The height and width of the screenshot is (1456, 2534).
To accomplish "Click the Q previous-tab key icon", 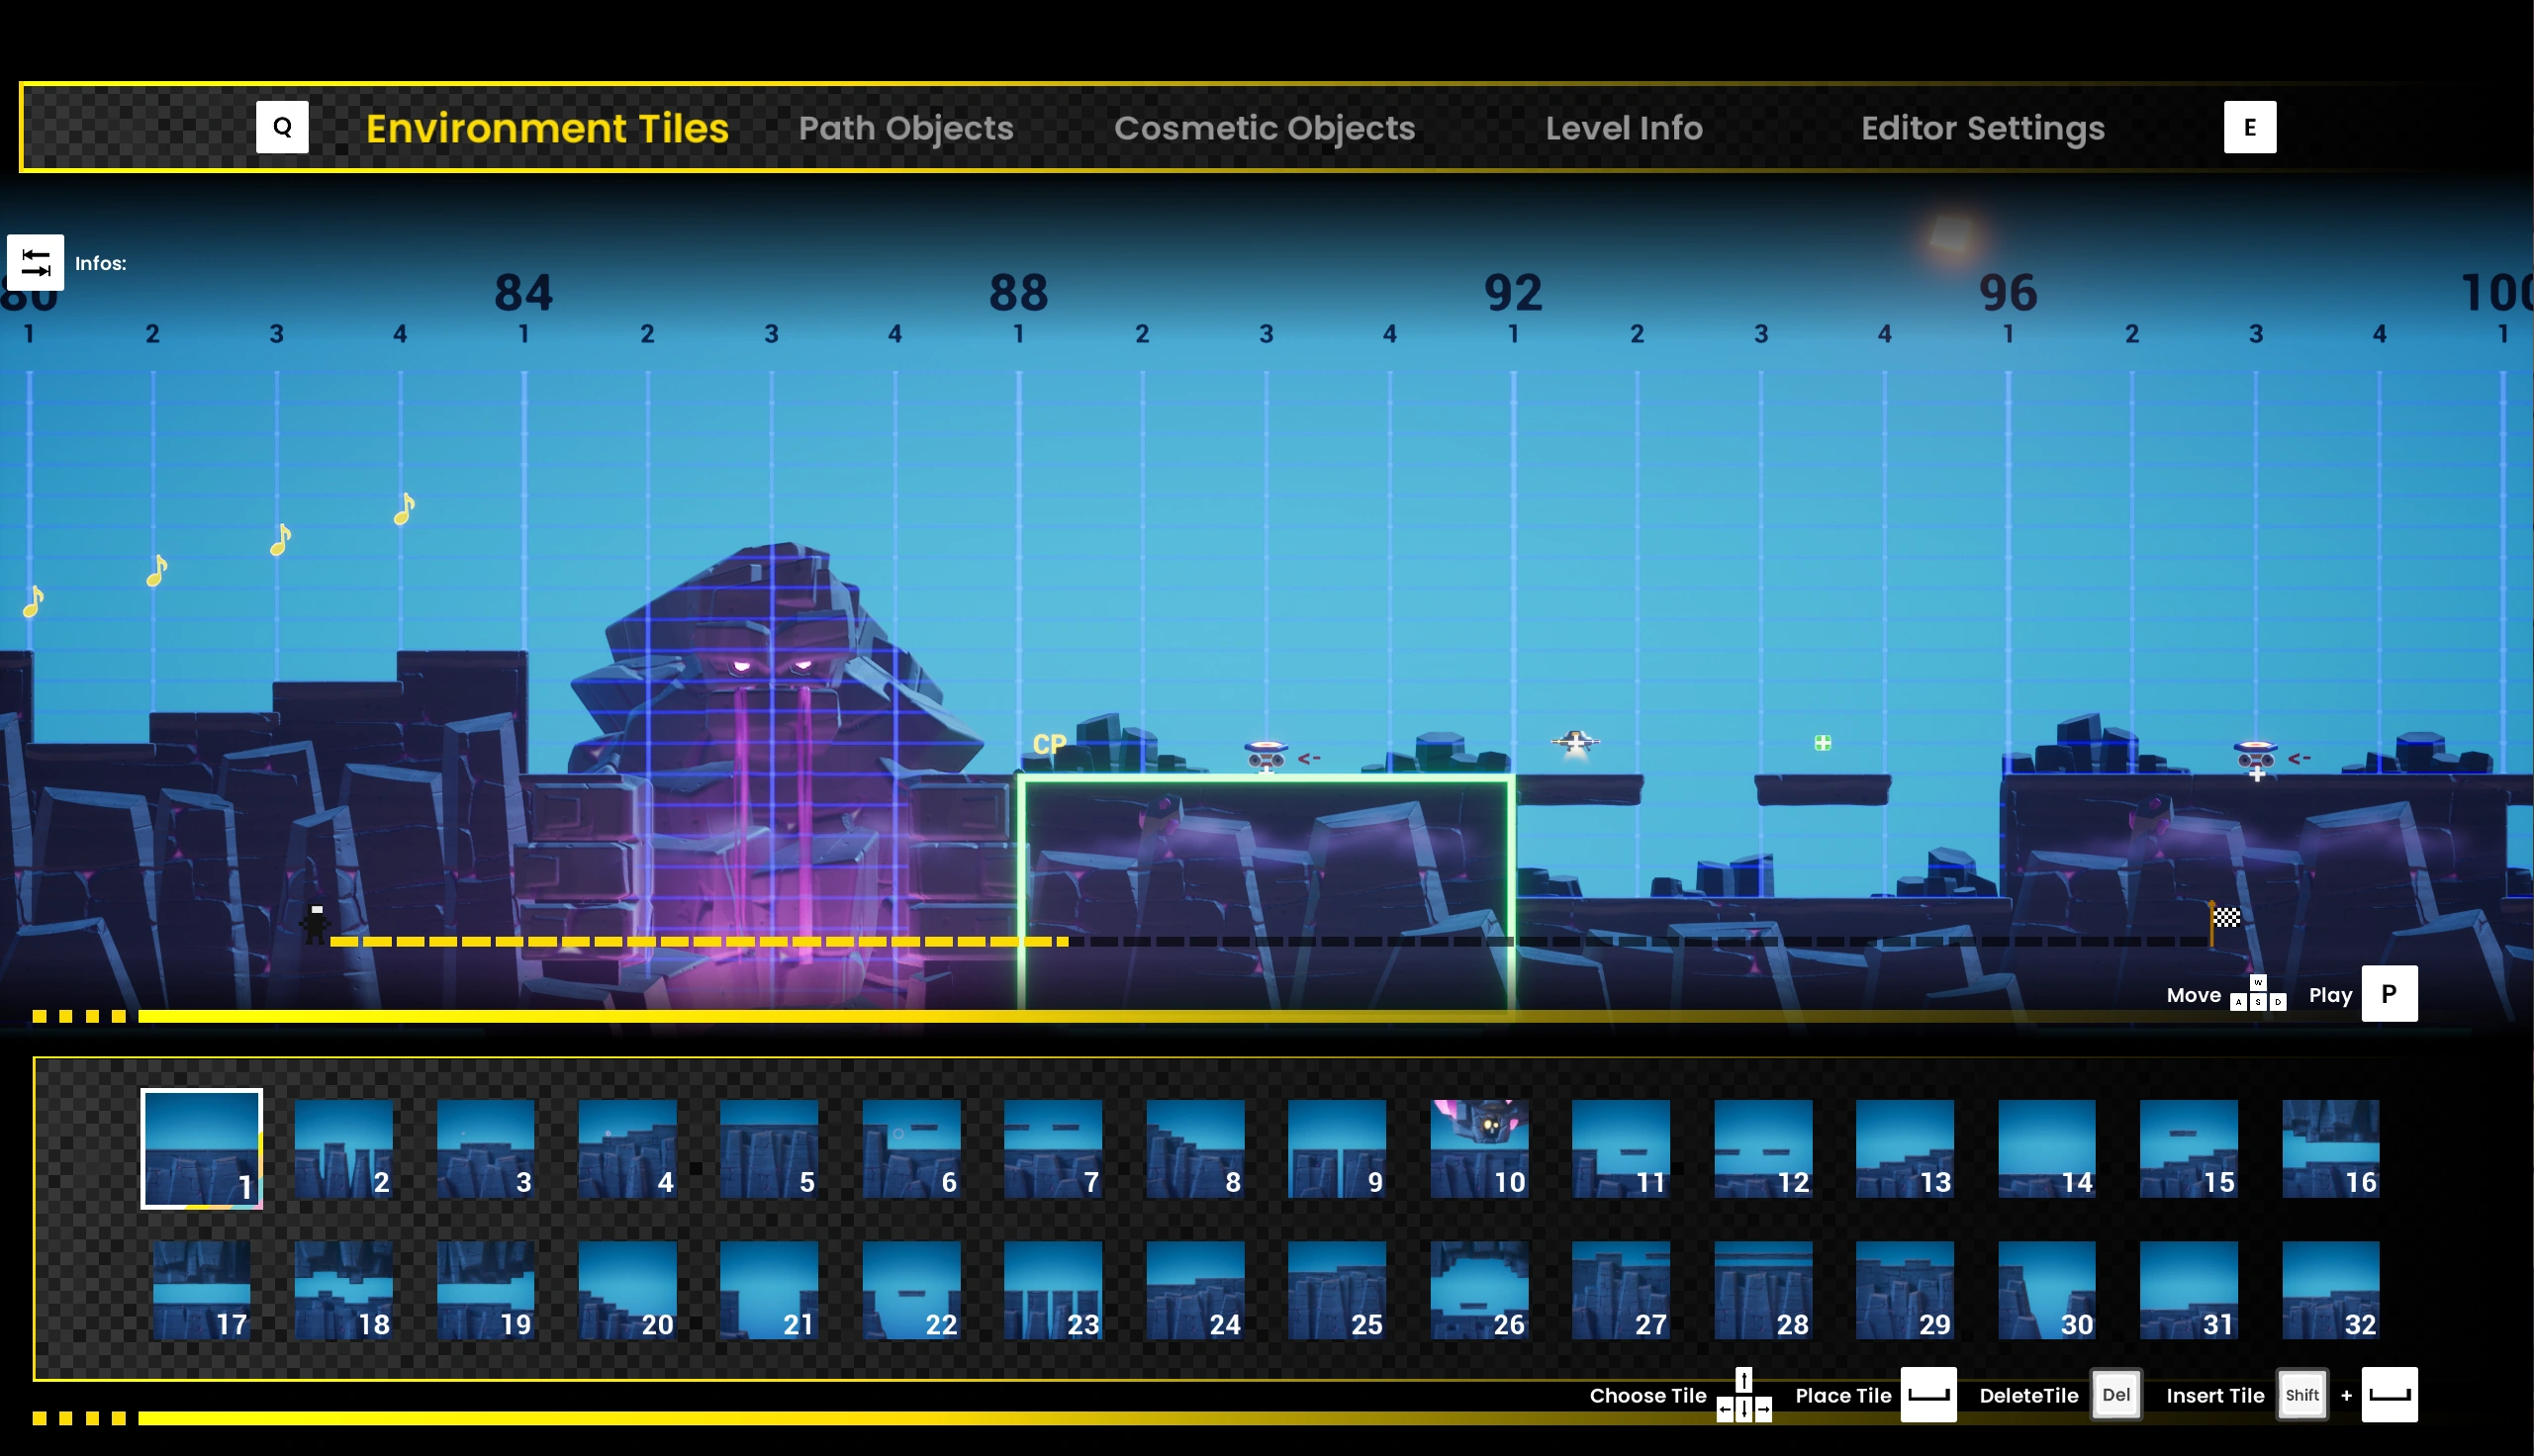I will pos(282,127).
